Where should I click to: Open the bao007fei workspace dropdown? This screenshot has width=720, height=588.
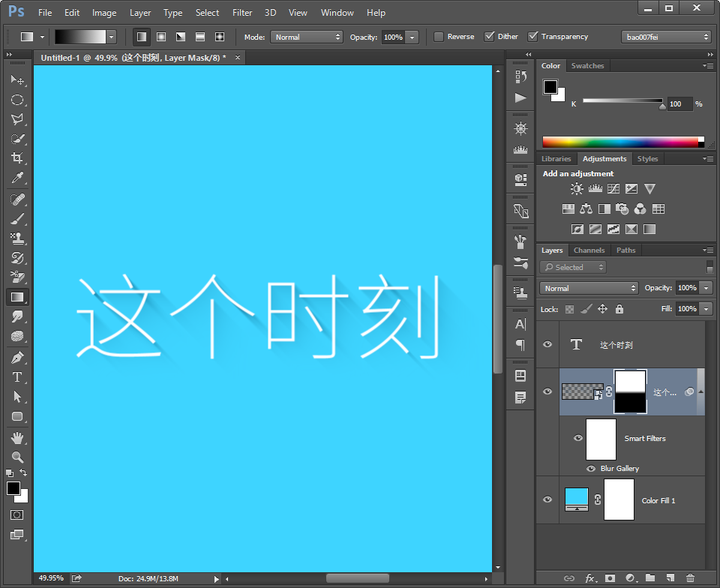coord(665,37)
